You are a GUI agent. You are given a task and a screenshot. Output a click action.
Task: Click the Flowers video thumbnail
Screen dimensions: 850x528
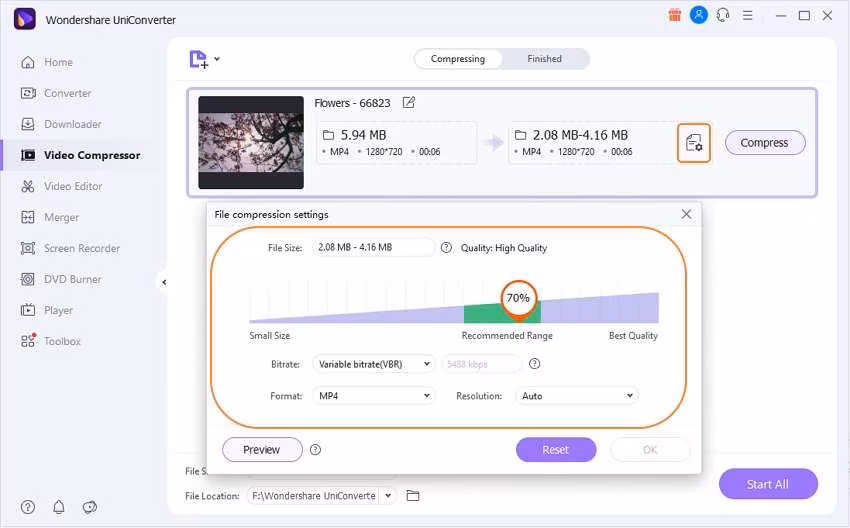[251, 143]
